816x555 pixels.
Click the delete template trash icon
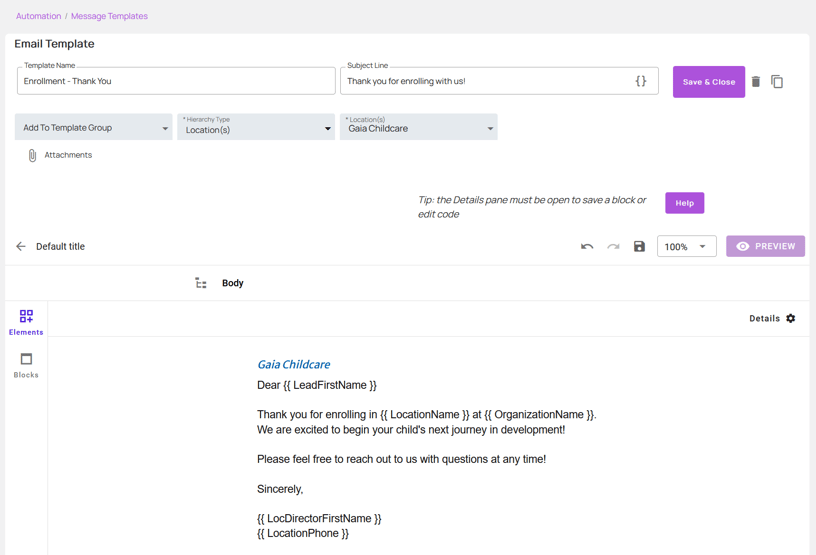pos(756,82)
